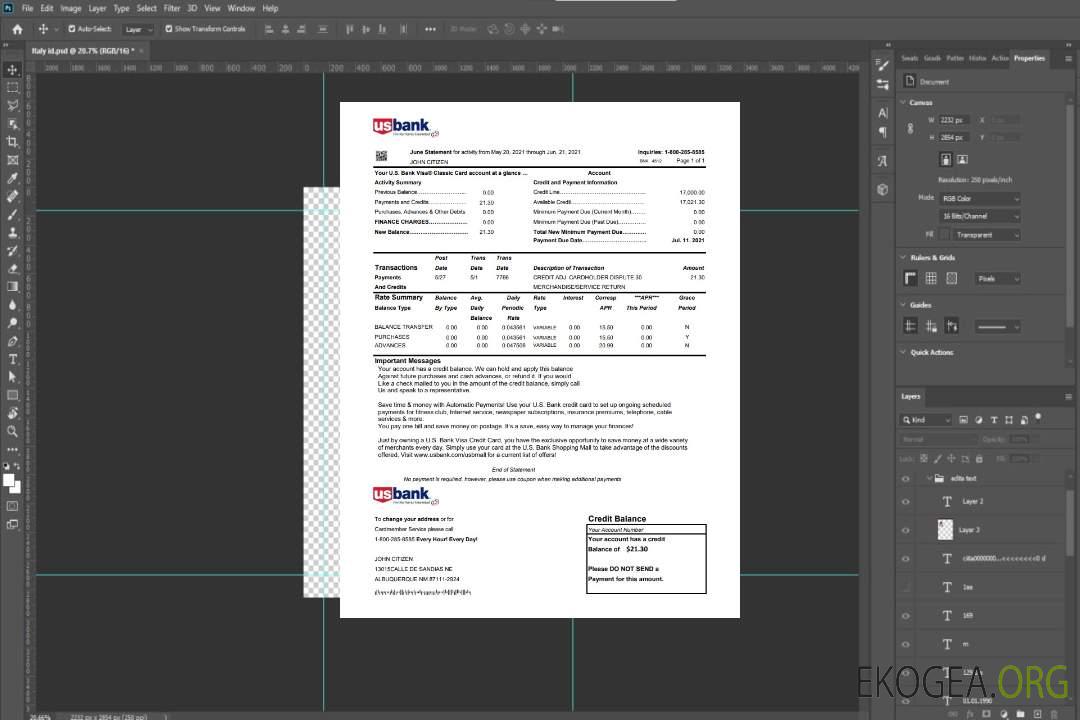Screen dimensions: 1080x720
Task: Open the 16 Bits/Channel dropdown
Action: pyautogui.click(x=980, y=216)
